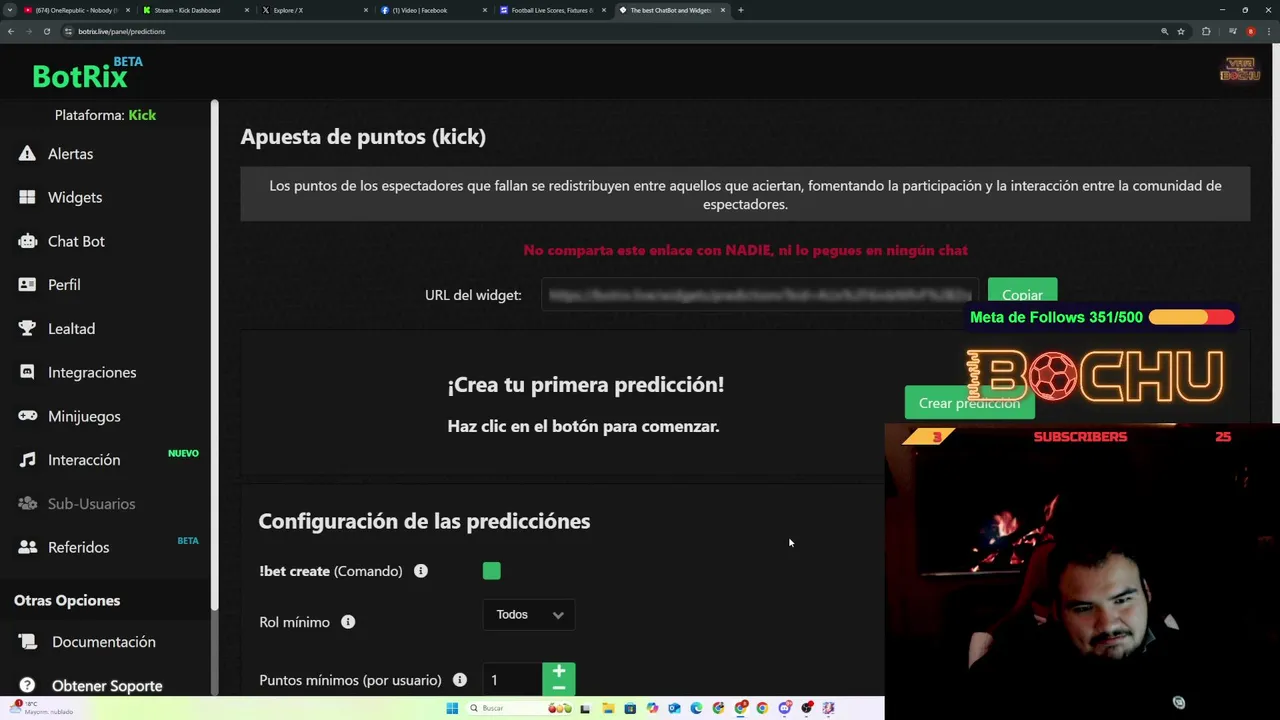
Task: Click the Widgets grid icon
Action: 27,197
